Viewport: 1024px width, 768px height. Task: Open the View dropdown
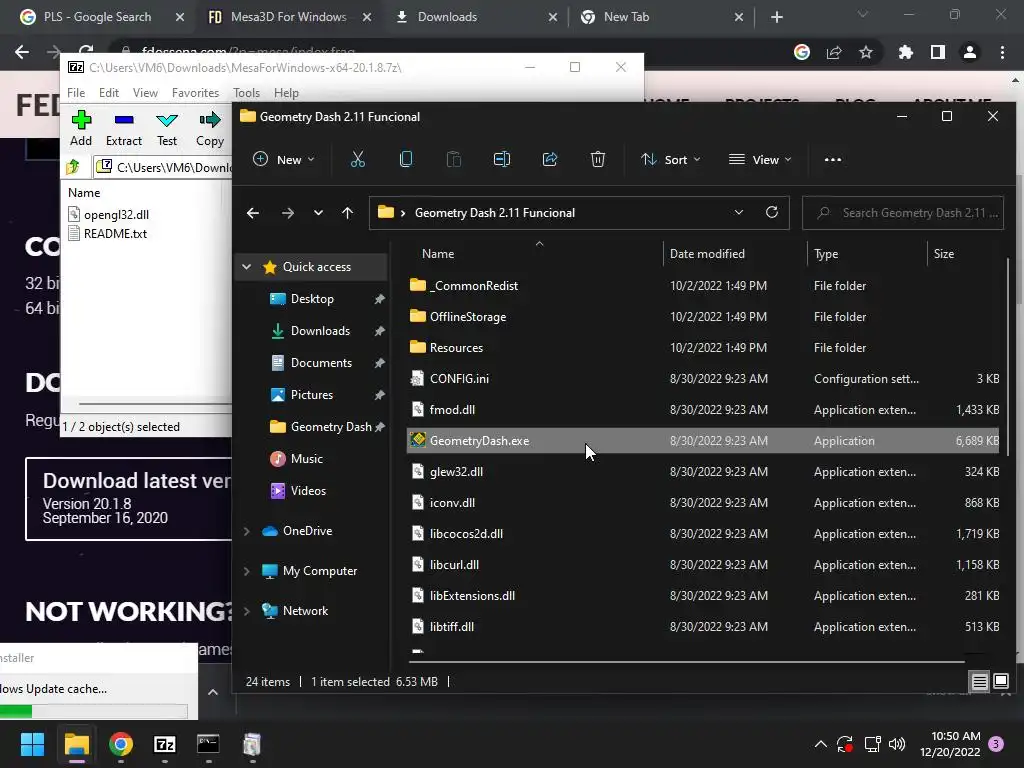coord(760,159)
